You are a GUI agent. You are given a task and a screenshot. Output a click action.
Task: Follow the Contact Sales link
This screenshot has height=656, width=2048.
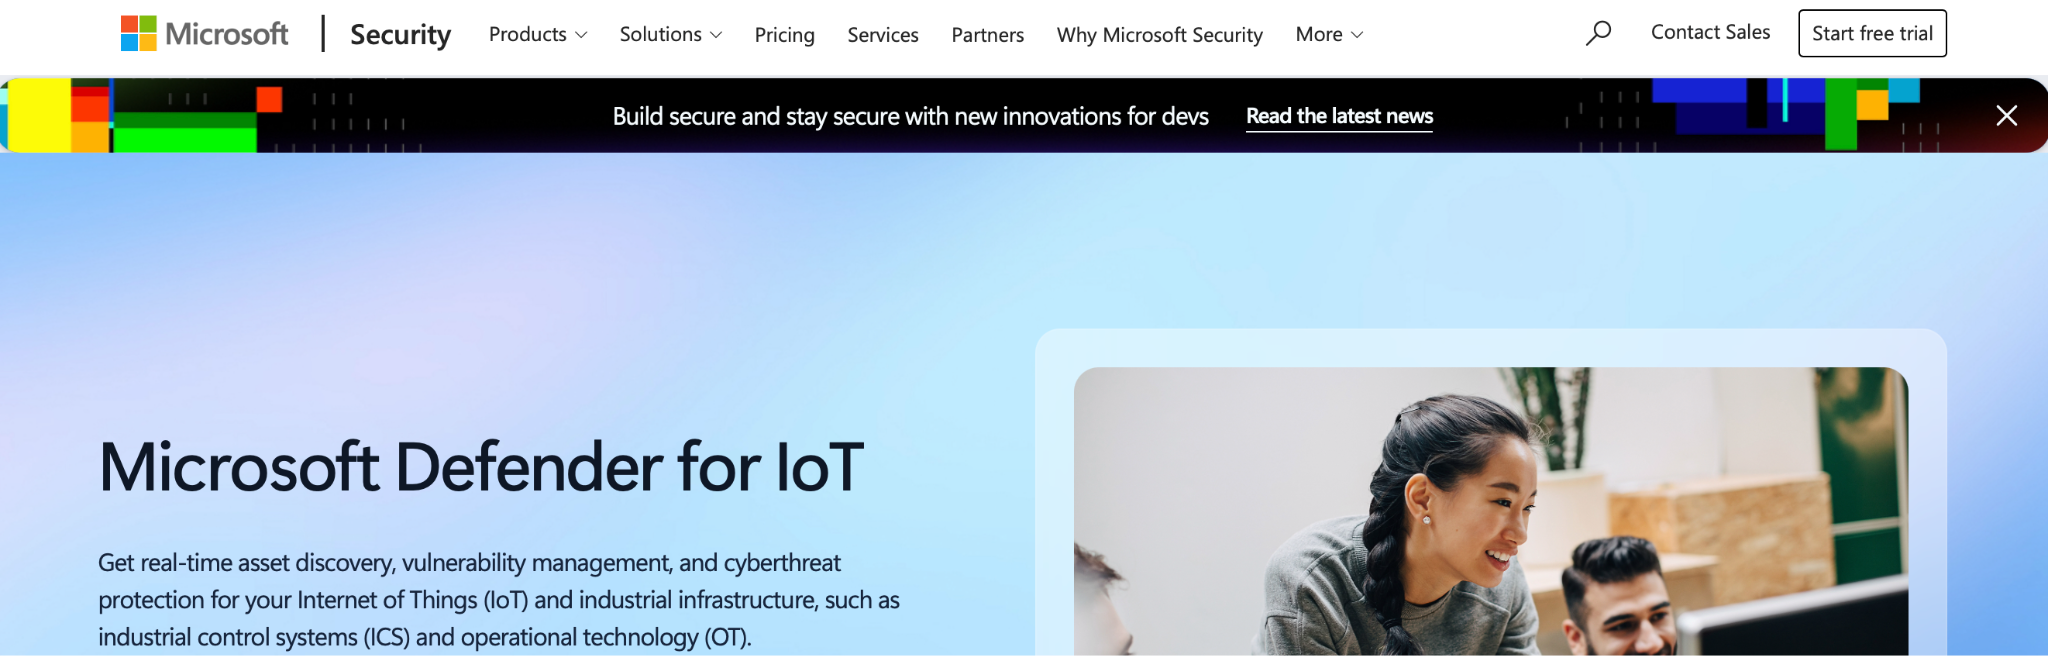point(1710,32)
